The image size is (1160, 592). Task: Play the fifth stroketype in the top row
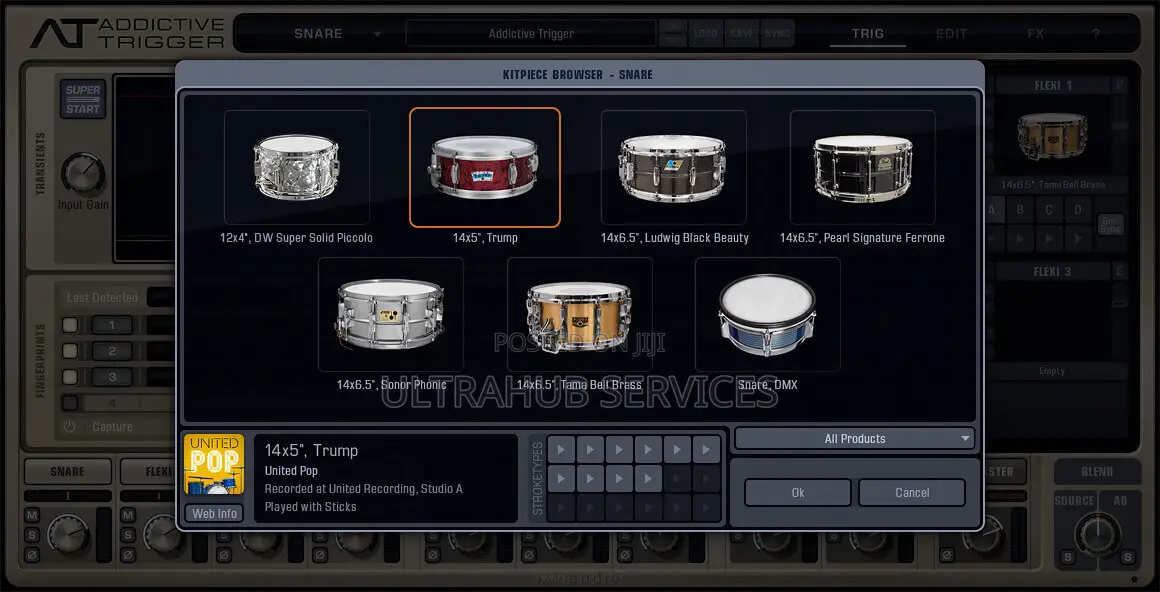click(678, 449)
